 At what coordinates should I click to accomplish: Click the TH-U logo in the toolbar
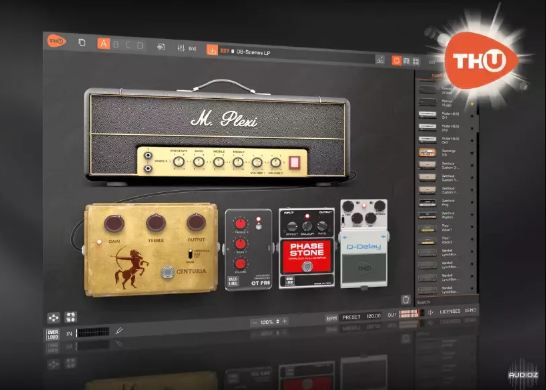(56, 41)
